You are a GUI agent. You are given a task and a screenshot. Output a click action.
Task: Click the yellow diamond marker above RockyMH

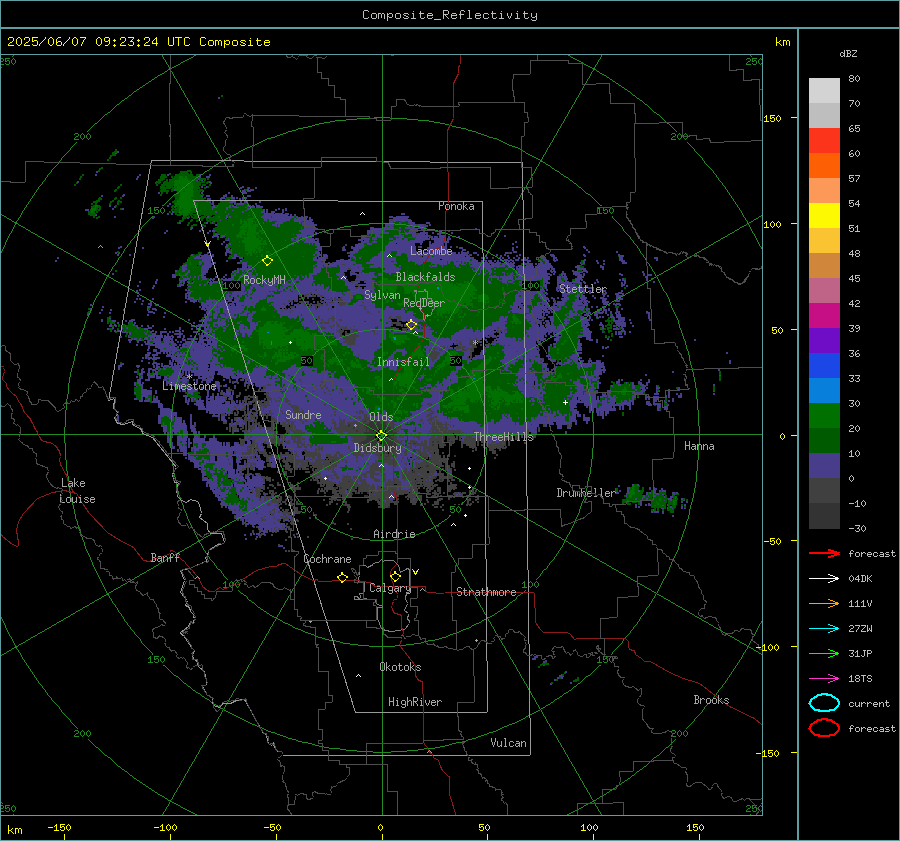267,261
